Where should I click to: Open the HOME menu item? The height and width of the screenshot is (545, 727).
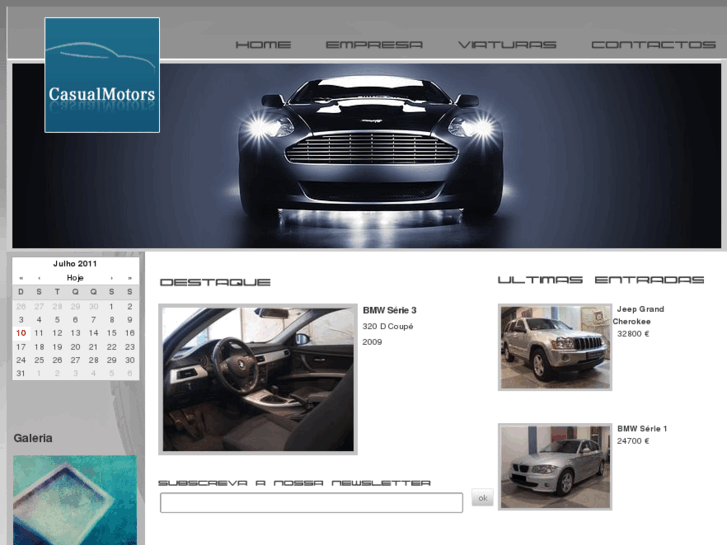click(x=263, y=45)
